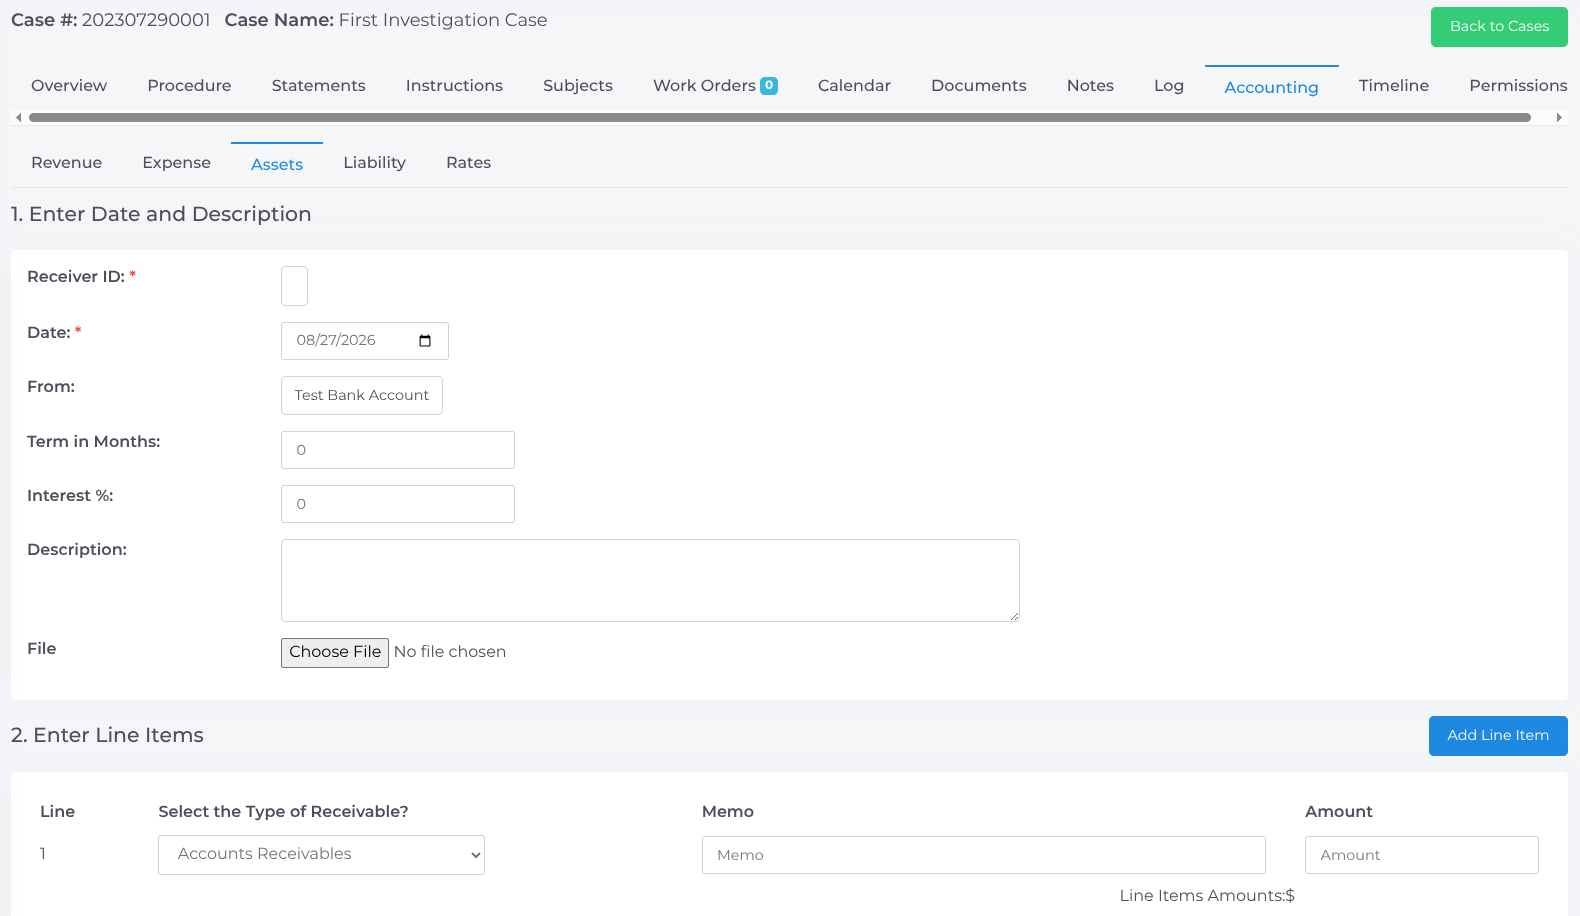The image size is (1580, 916).
Task: Open the Accounts Receivables type dropdown
Action: pyautogui.click(x=321, y=855)
